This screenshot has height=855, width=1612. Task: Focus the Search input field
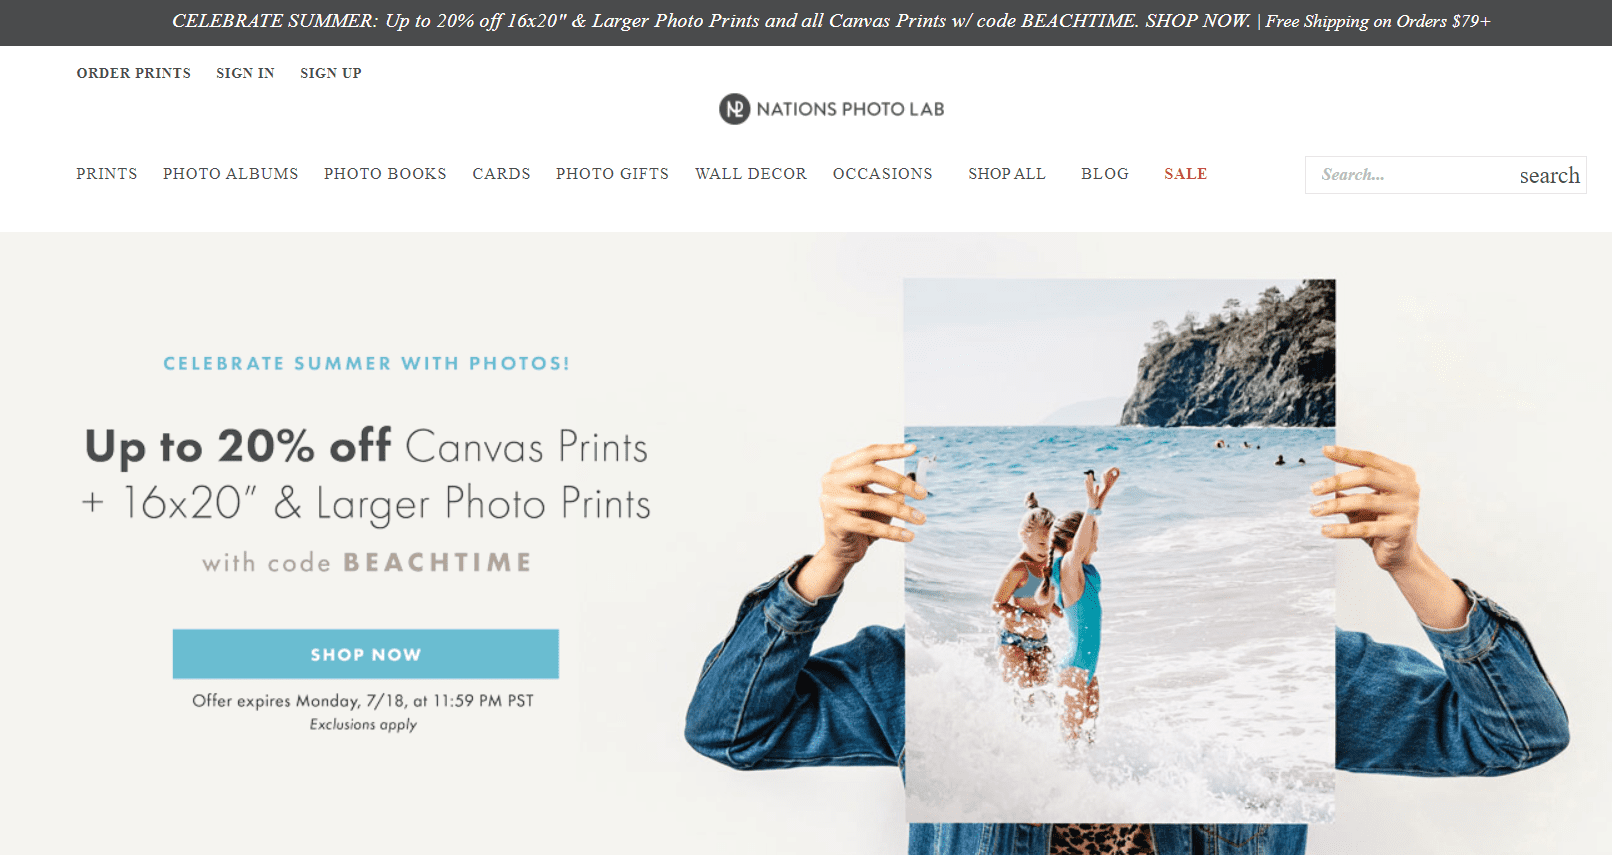pos(1410,175)
